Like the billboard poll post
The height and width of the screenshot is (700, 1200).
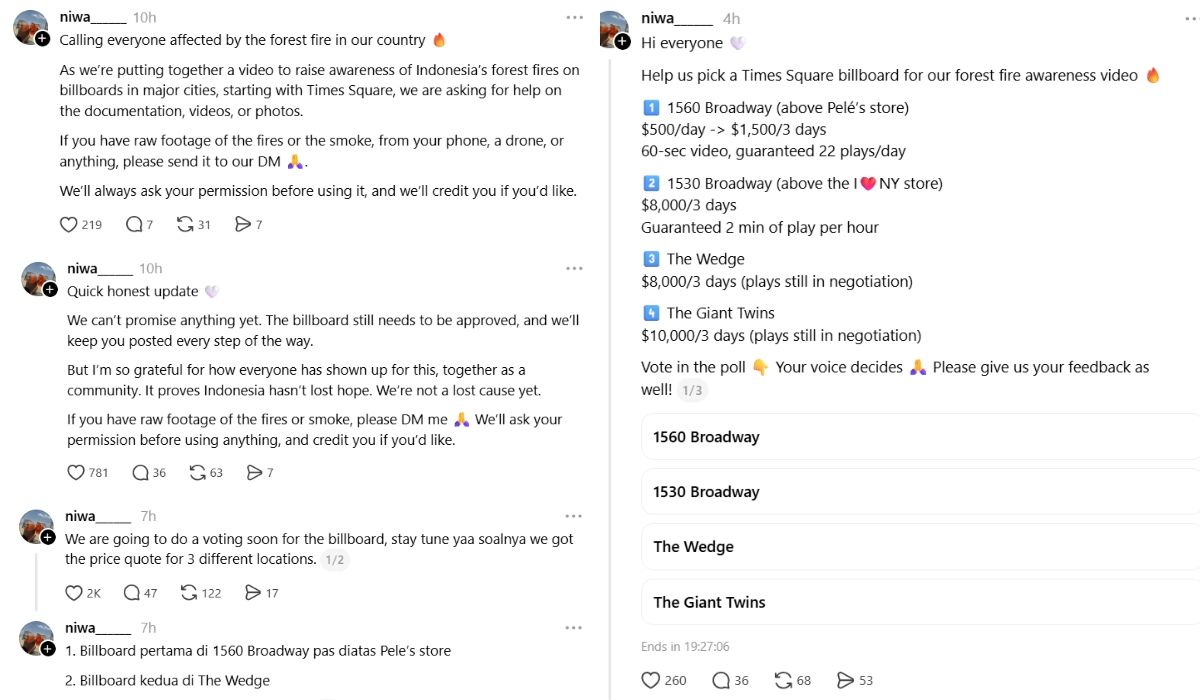(x=664, y=680)
